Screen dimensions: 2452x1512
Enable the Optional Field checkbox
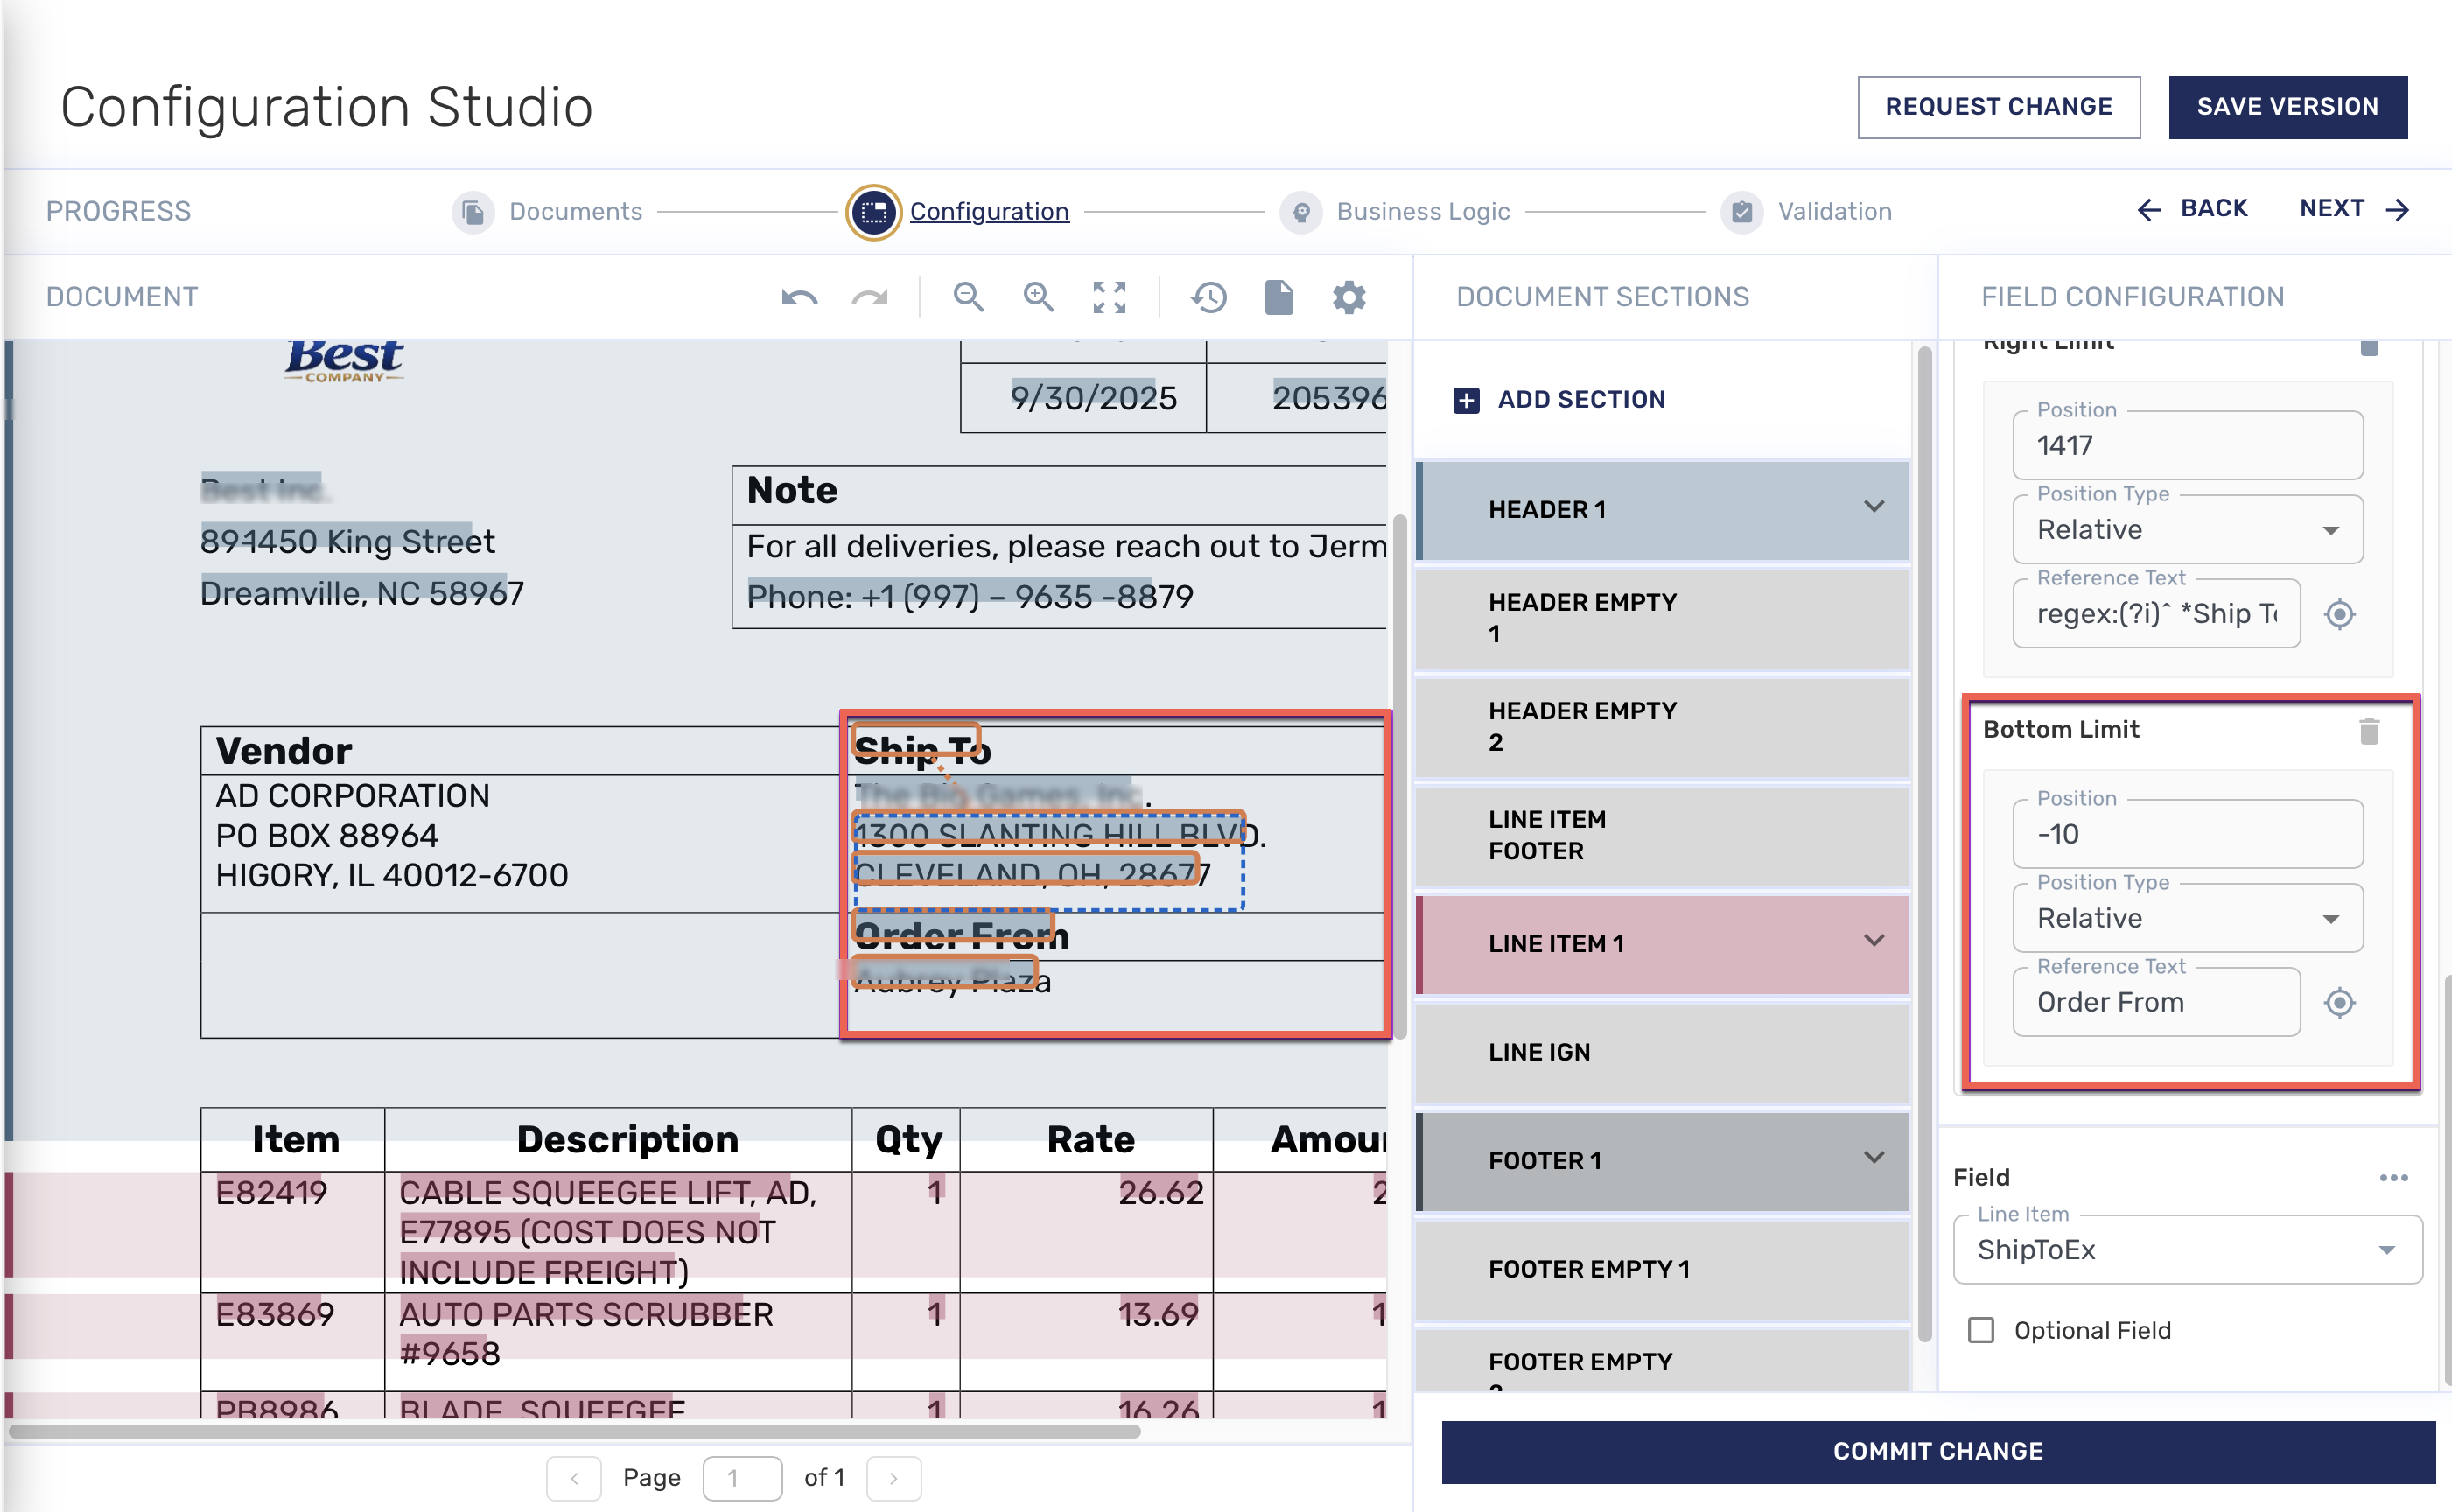click(1981, 1330)
